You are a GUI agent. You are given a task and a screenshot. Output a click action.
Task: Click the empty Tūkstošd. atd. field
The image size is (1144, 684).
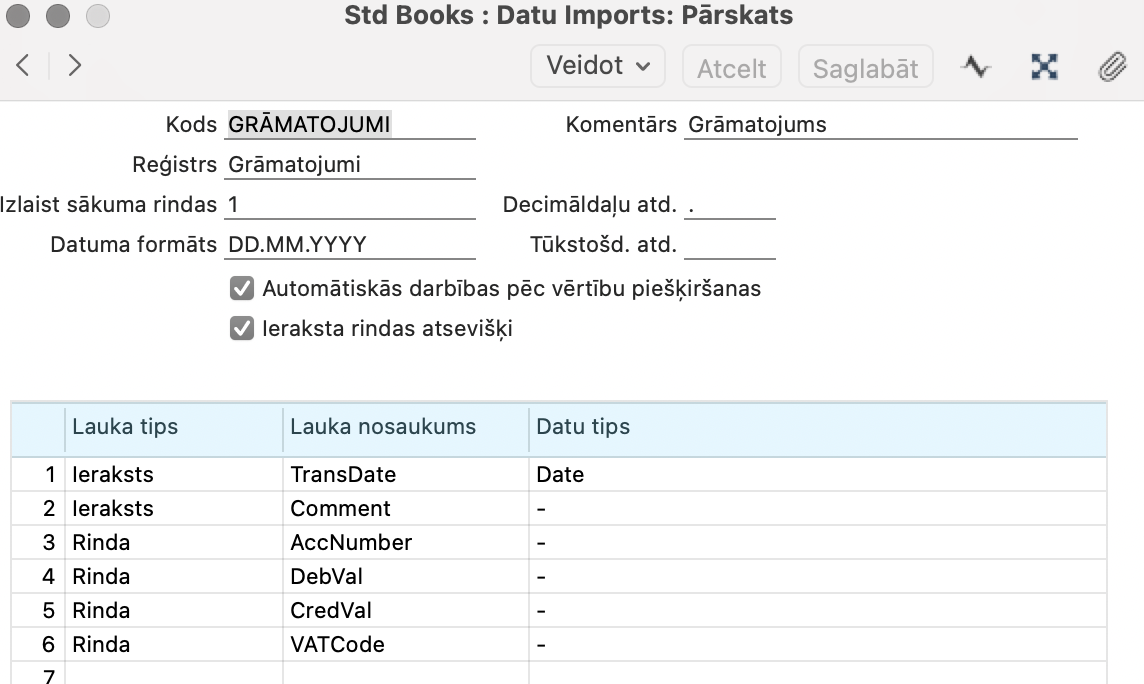730,245
